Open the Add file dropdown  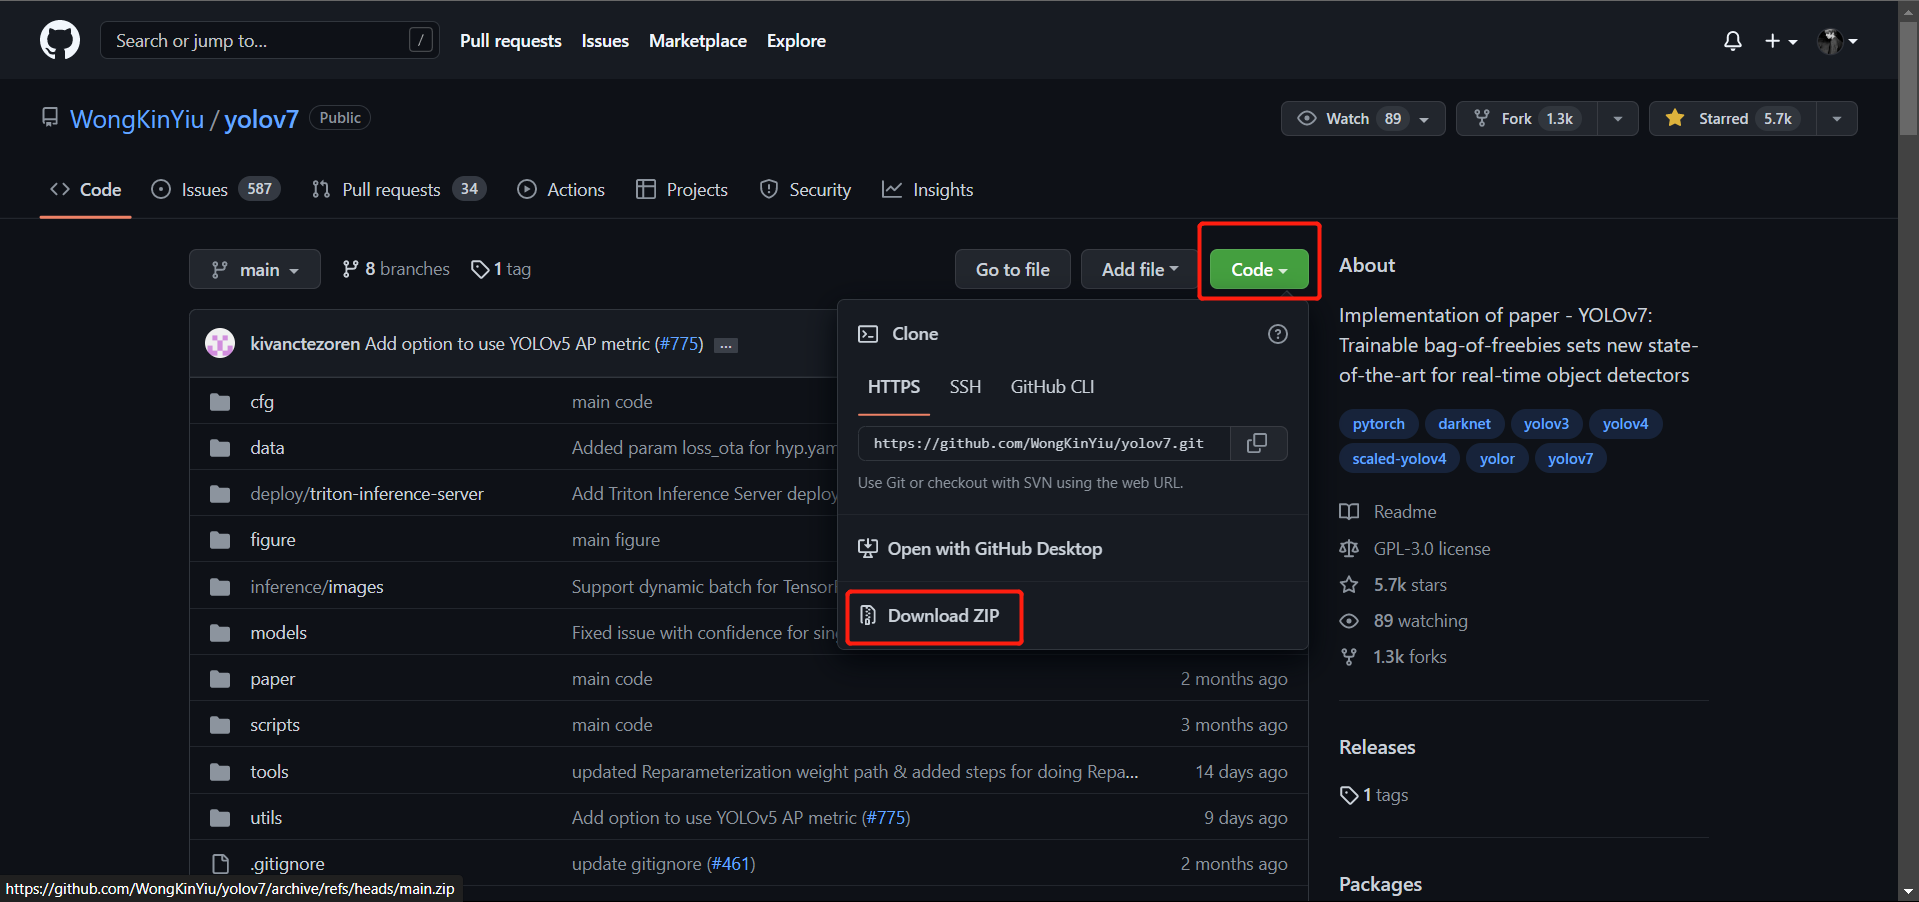click(x=1139, y=270)
